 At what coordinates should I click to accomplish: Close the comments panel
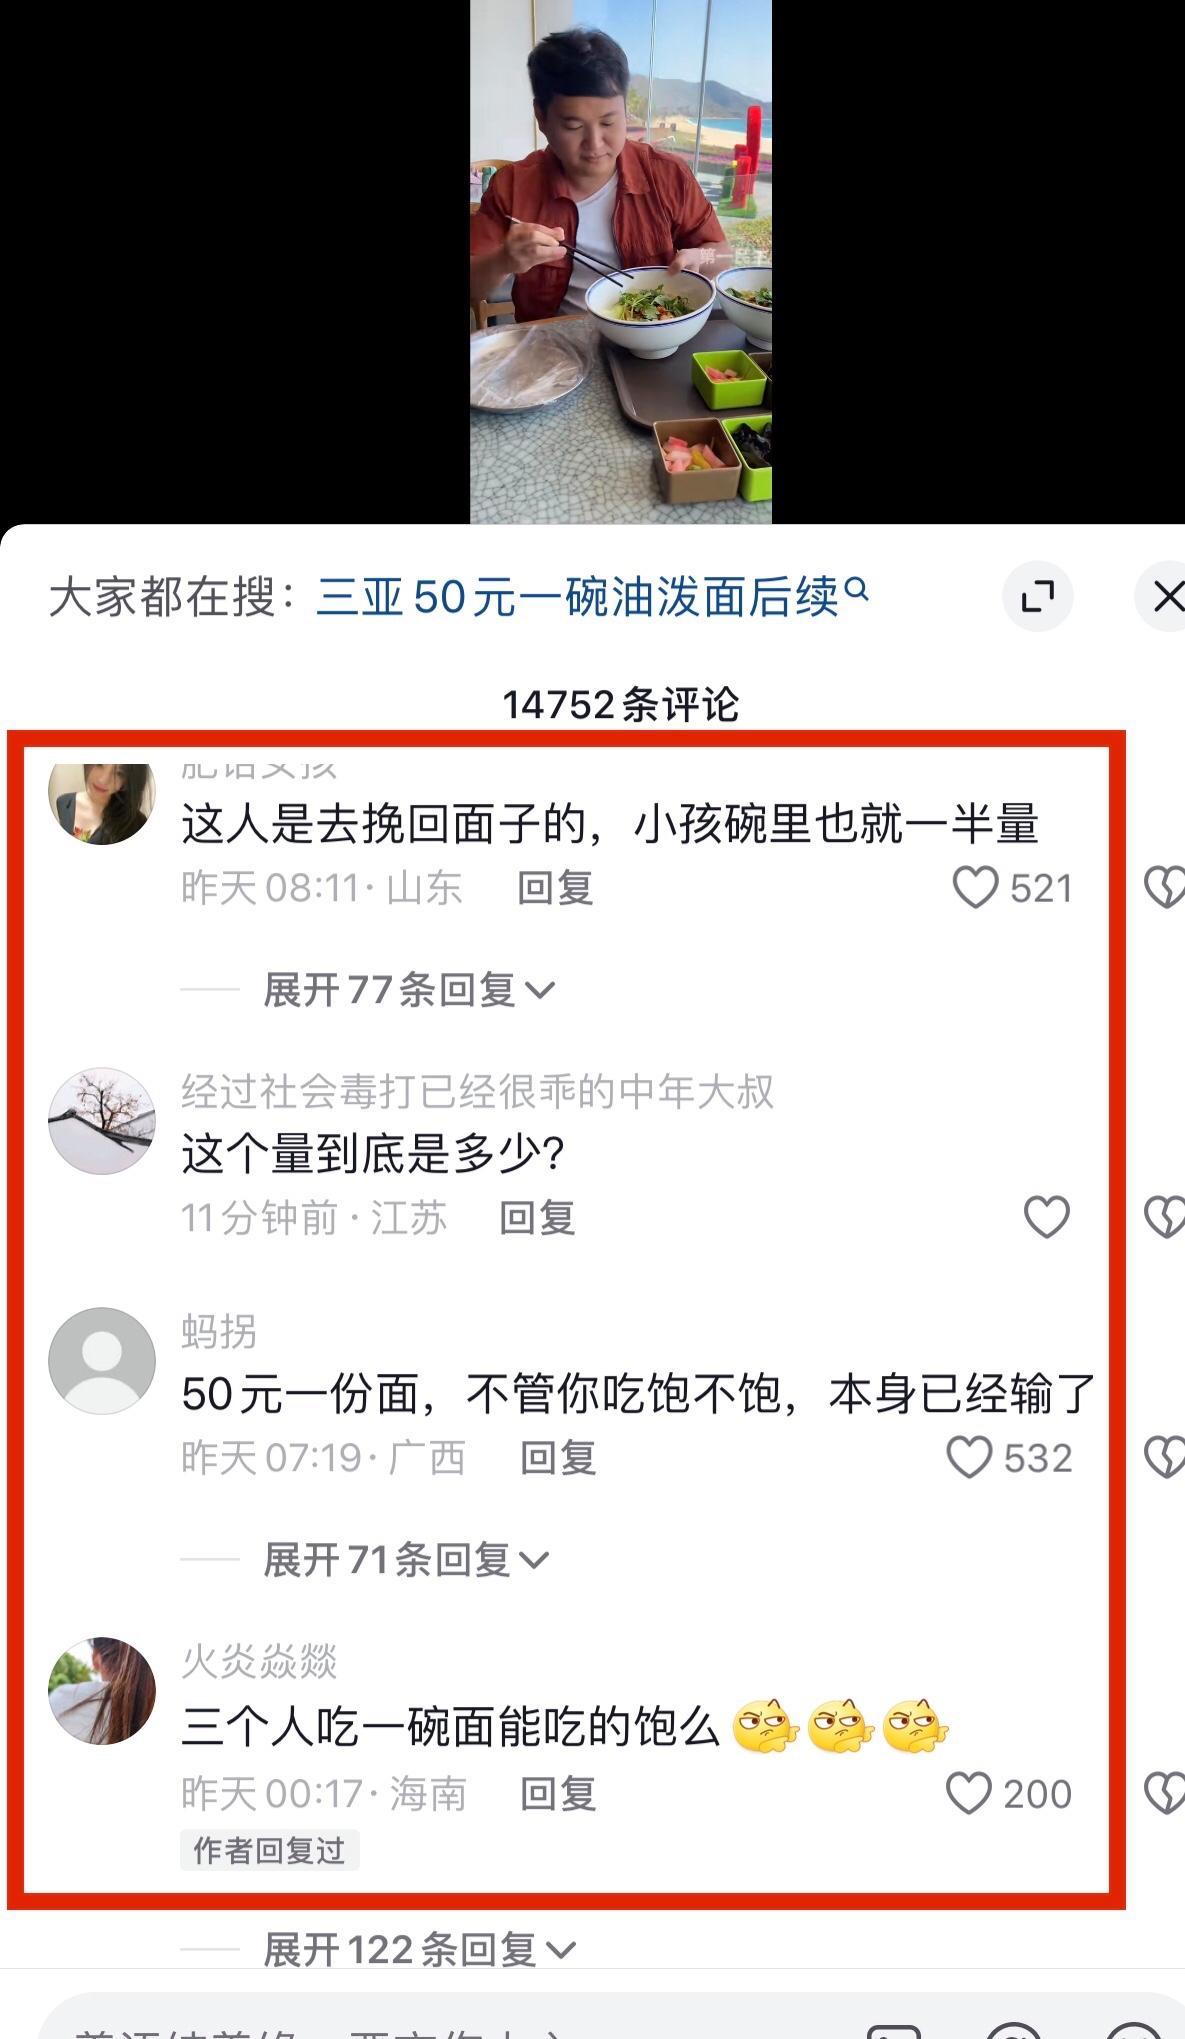click(x=1165, y=597)
